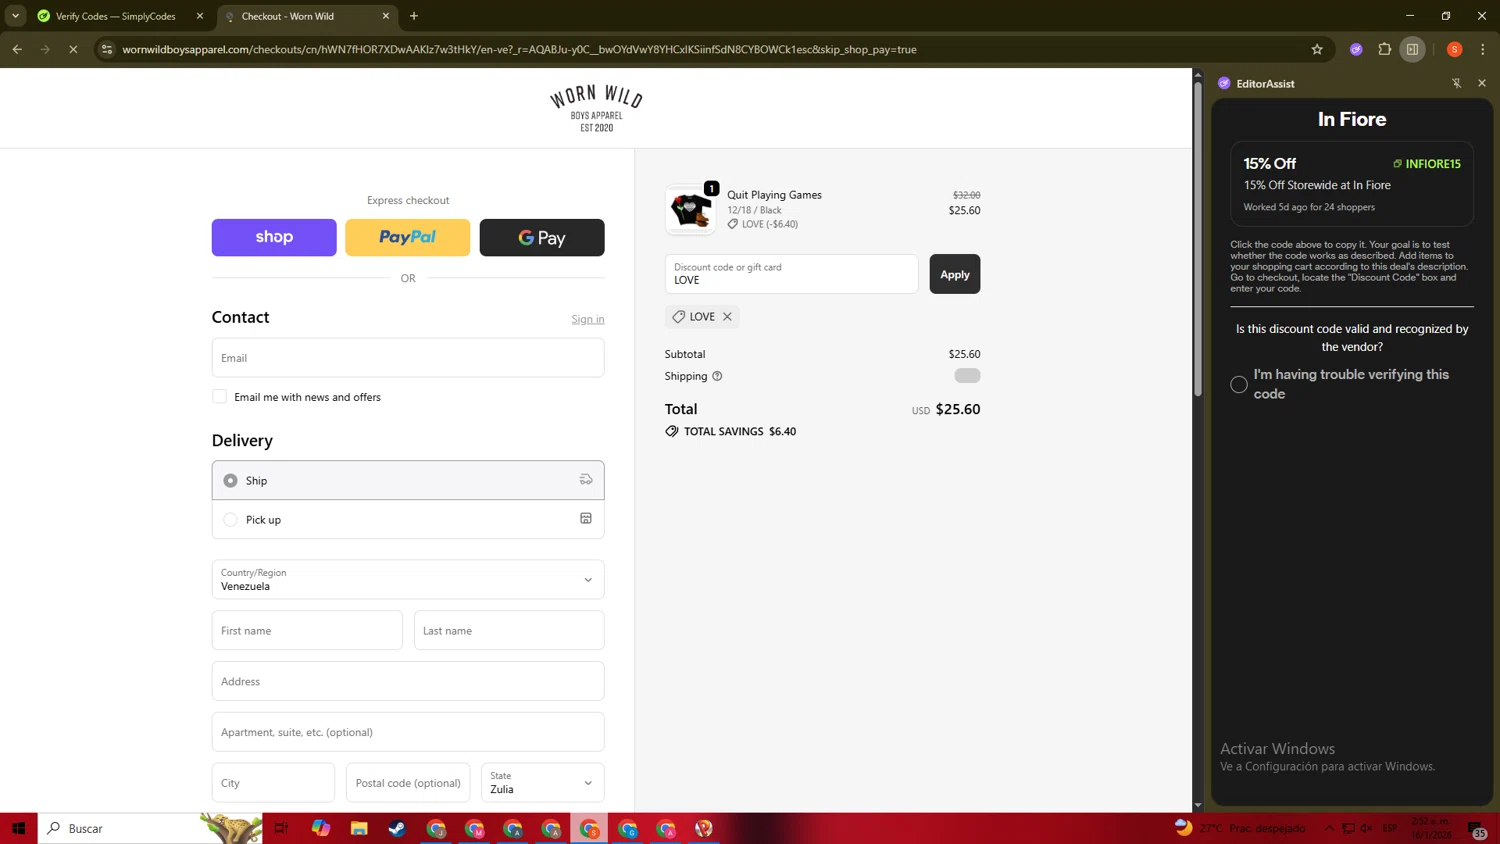Open the weather widget in taskbar

(1240, 828)
